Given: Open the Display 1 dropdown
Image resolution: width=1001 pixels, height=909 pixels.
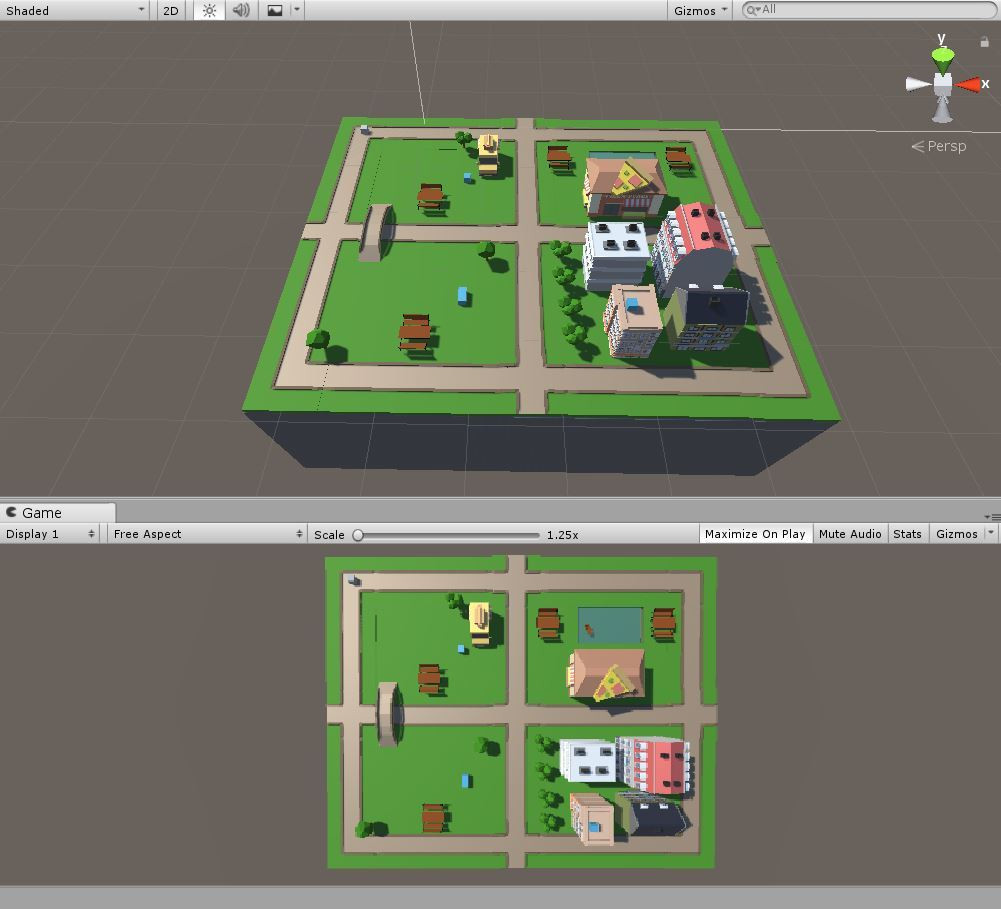Looking at the screenshot, I should pyautogui.click(x=50, y=534).
